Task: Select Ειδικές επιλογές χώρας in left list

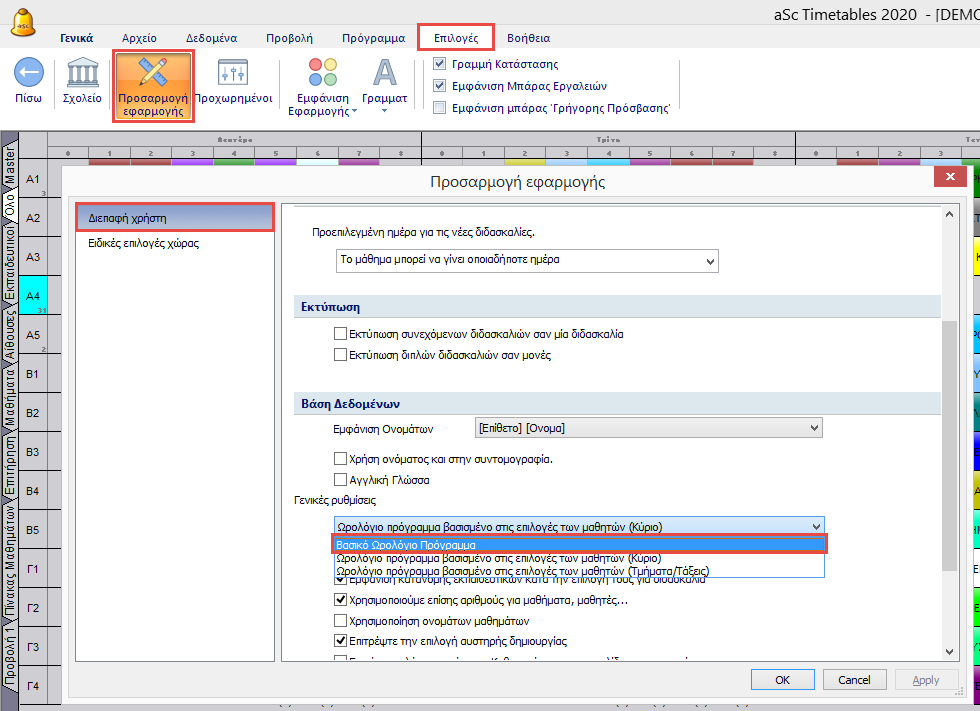Action: tap(143, 243)
